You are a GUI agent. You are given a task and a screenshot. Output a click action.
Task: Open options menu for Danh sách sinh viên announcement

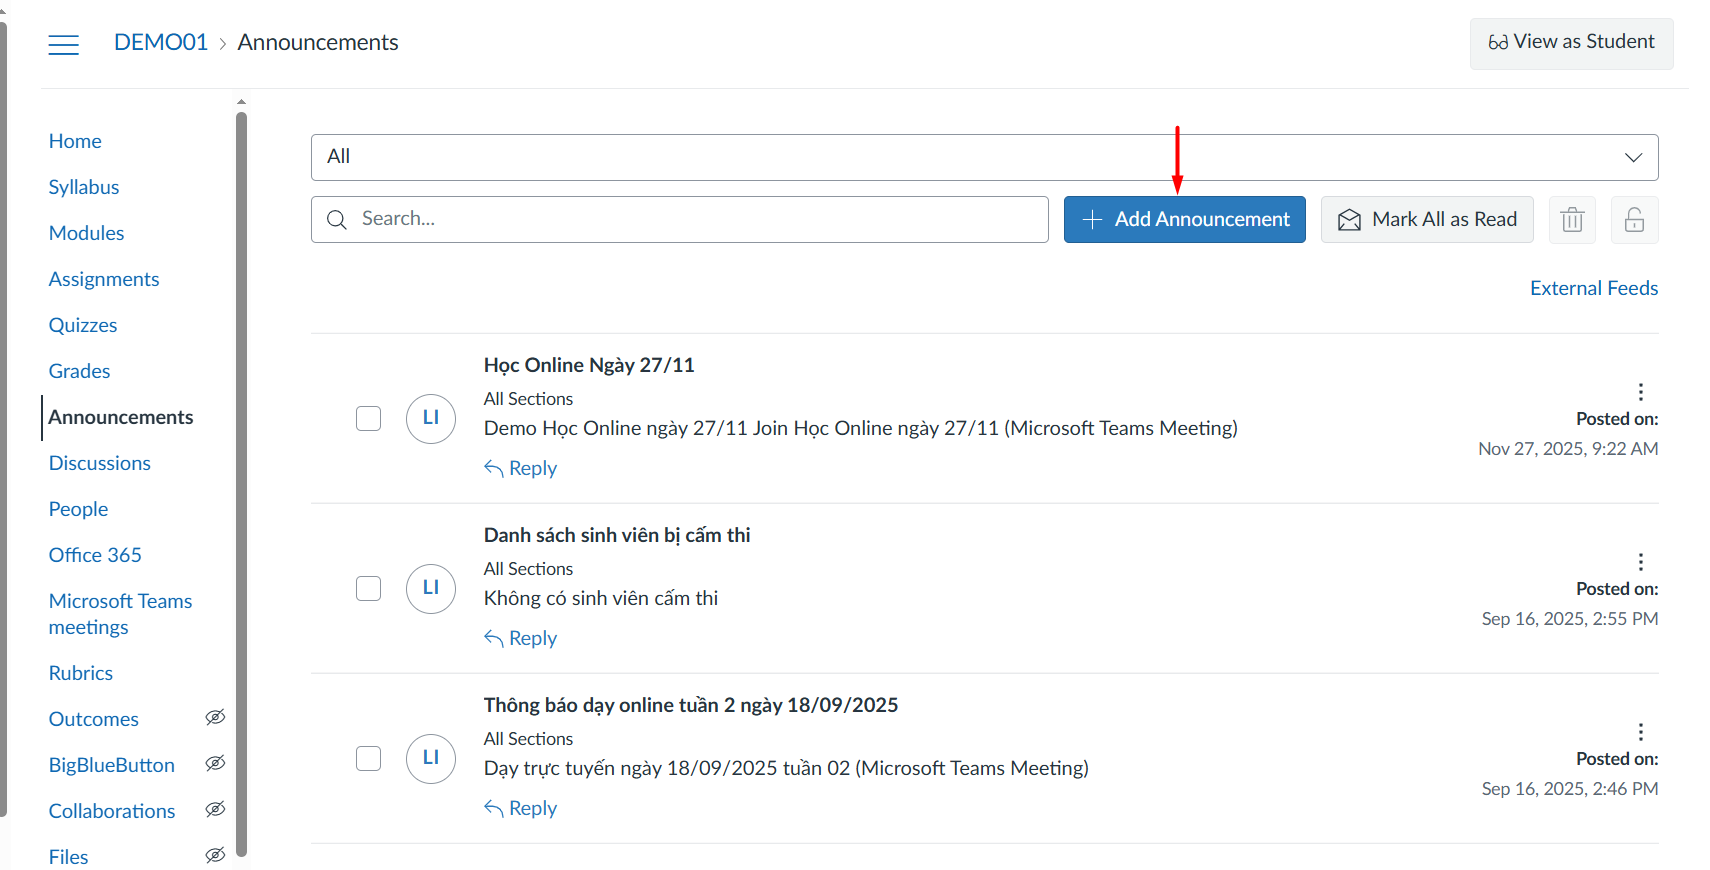(x=1640, y=561)
